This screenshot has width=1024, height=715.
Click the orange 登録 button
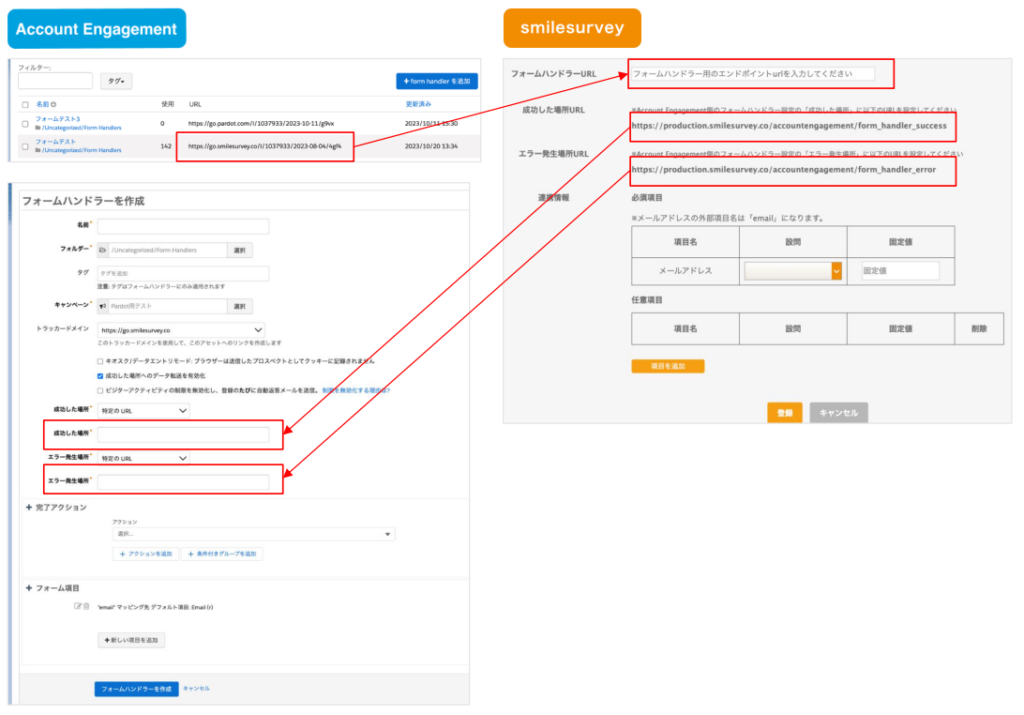pyautogui.click(x=784, y=413)
